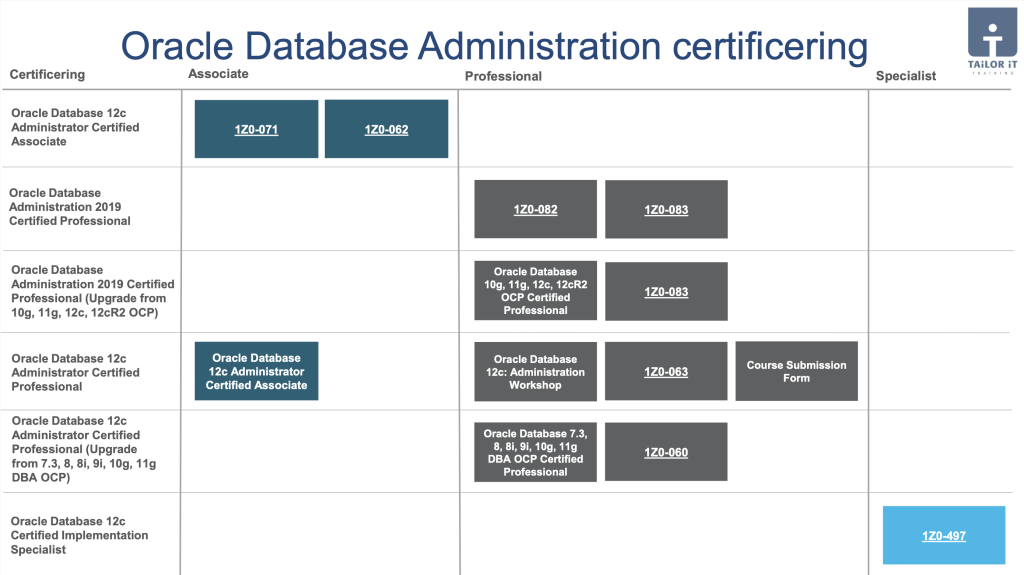This screenshot has width=1024, height=575.
Task: Open 1Z0-083 in the Upgrade from 10g row
Action: (x=666, y=291)
